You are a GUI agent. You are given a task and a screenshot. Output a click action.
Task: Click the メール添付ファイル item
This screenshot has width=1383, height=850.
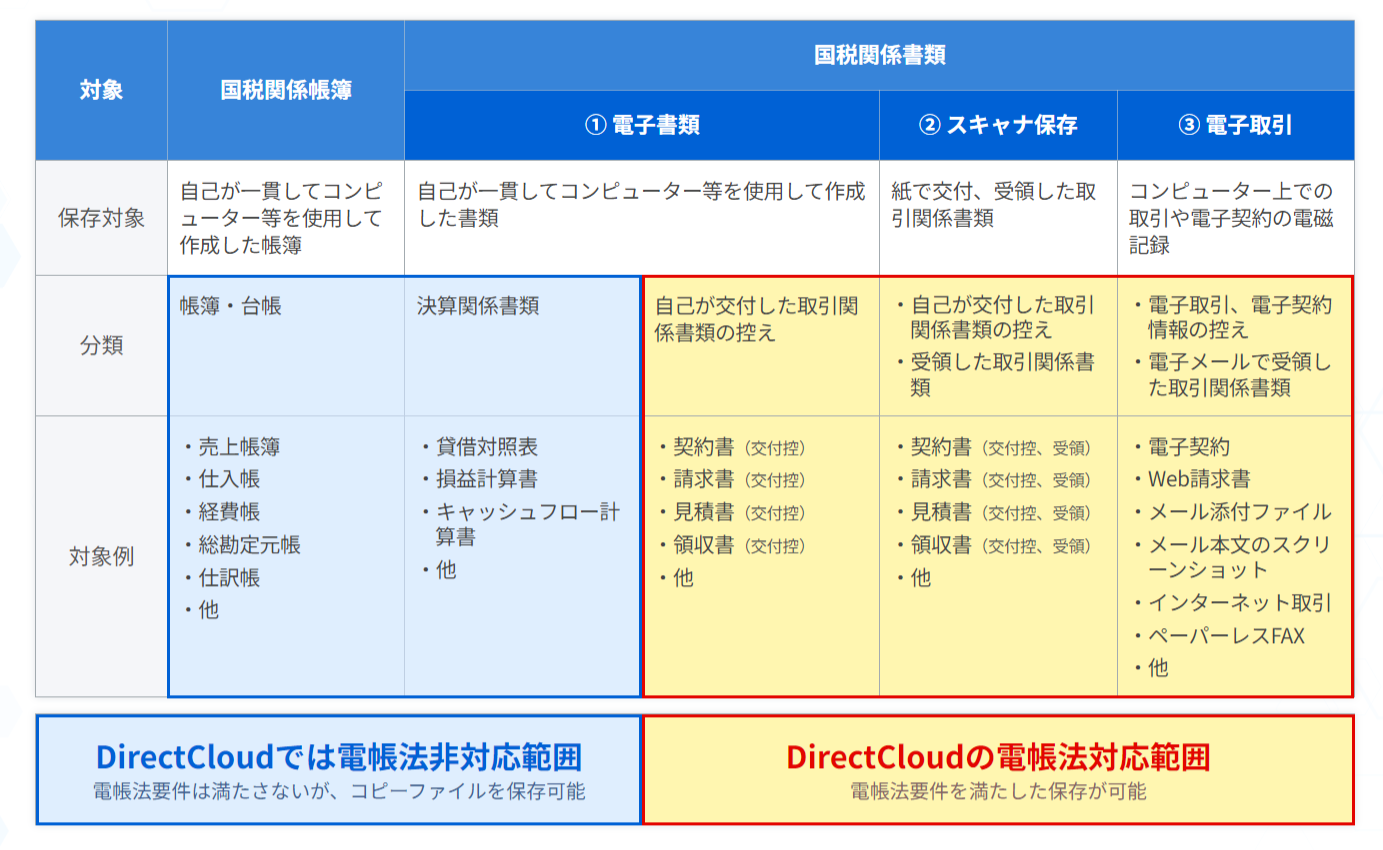click(1233, 512)
